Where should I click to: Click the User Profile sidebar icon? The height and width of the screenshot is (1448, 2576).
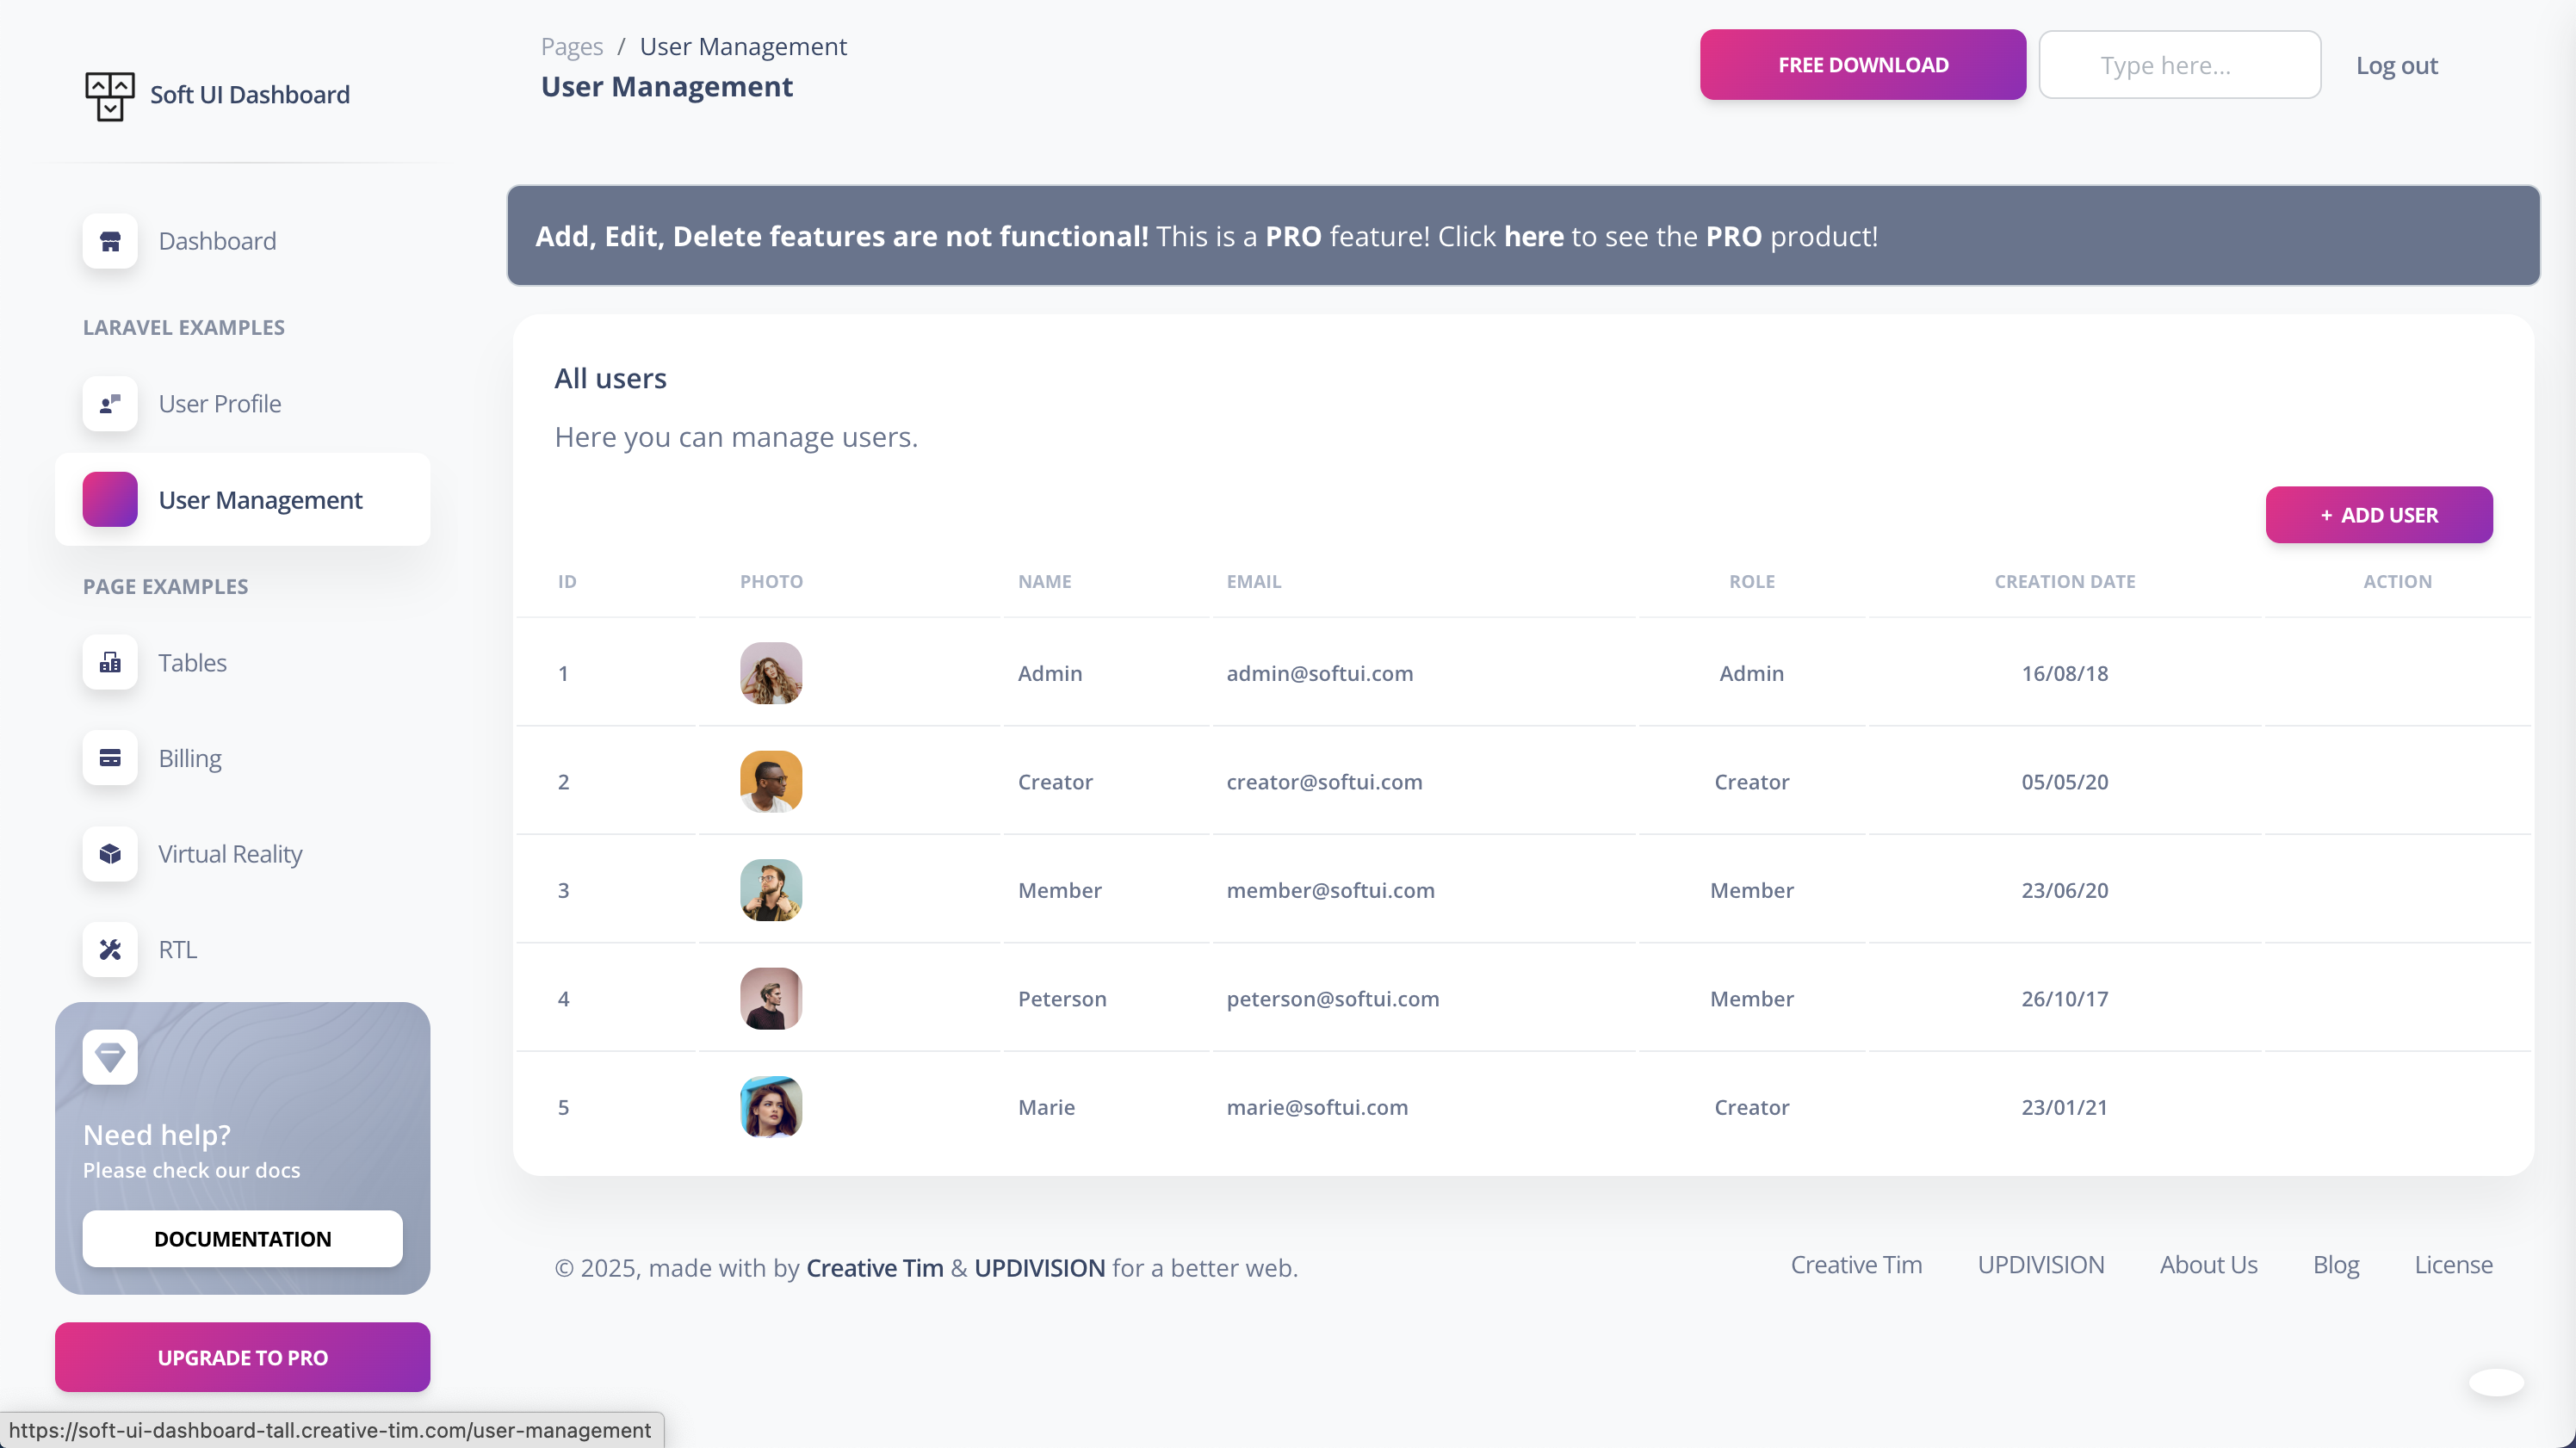pyautogui.click(x=110, y=404)
